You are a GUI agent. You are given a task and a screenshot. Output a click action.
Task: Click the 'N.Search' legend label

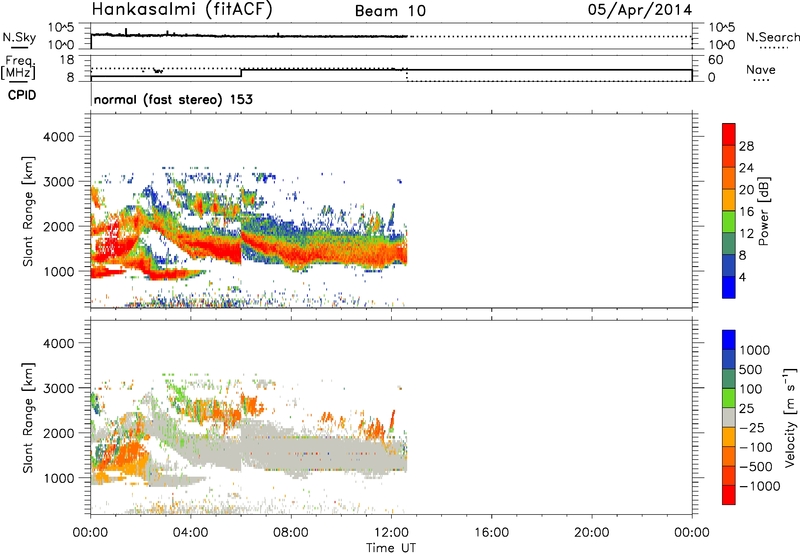click(773, 37)
